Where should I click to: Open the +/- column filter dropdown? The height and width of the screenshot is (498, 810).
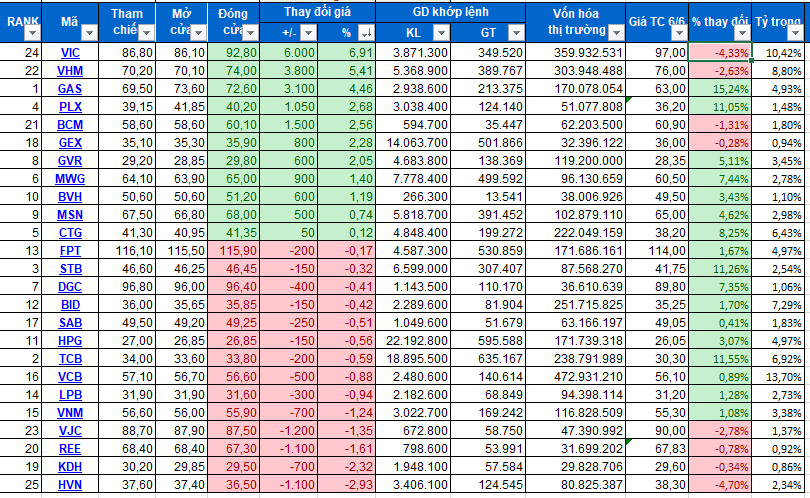coord(308,33)
